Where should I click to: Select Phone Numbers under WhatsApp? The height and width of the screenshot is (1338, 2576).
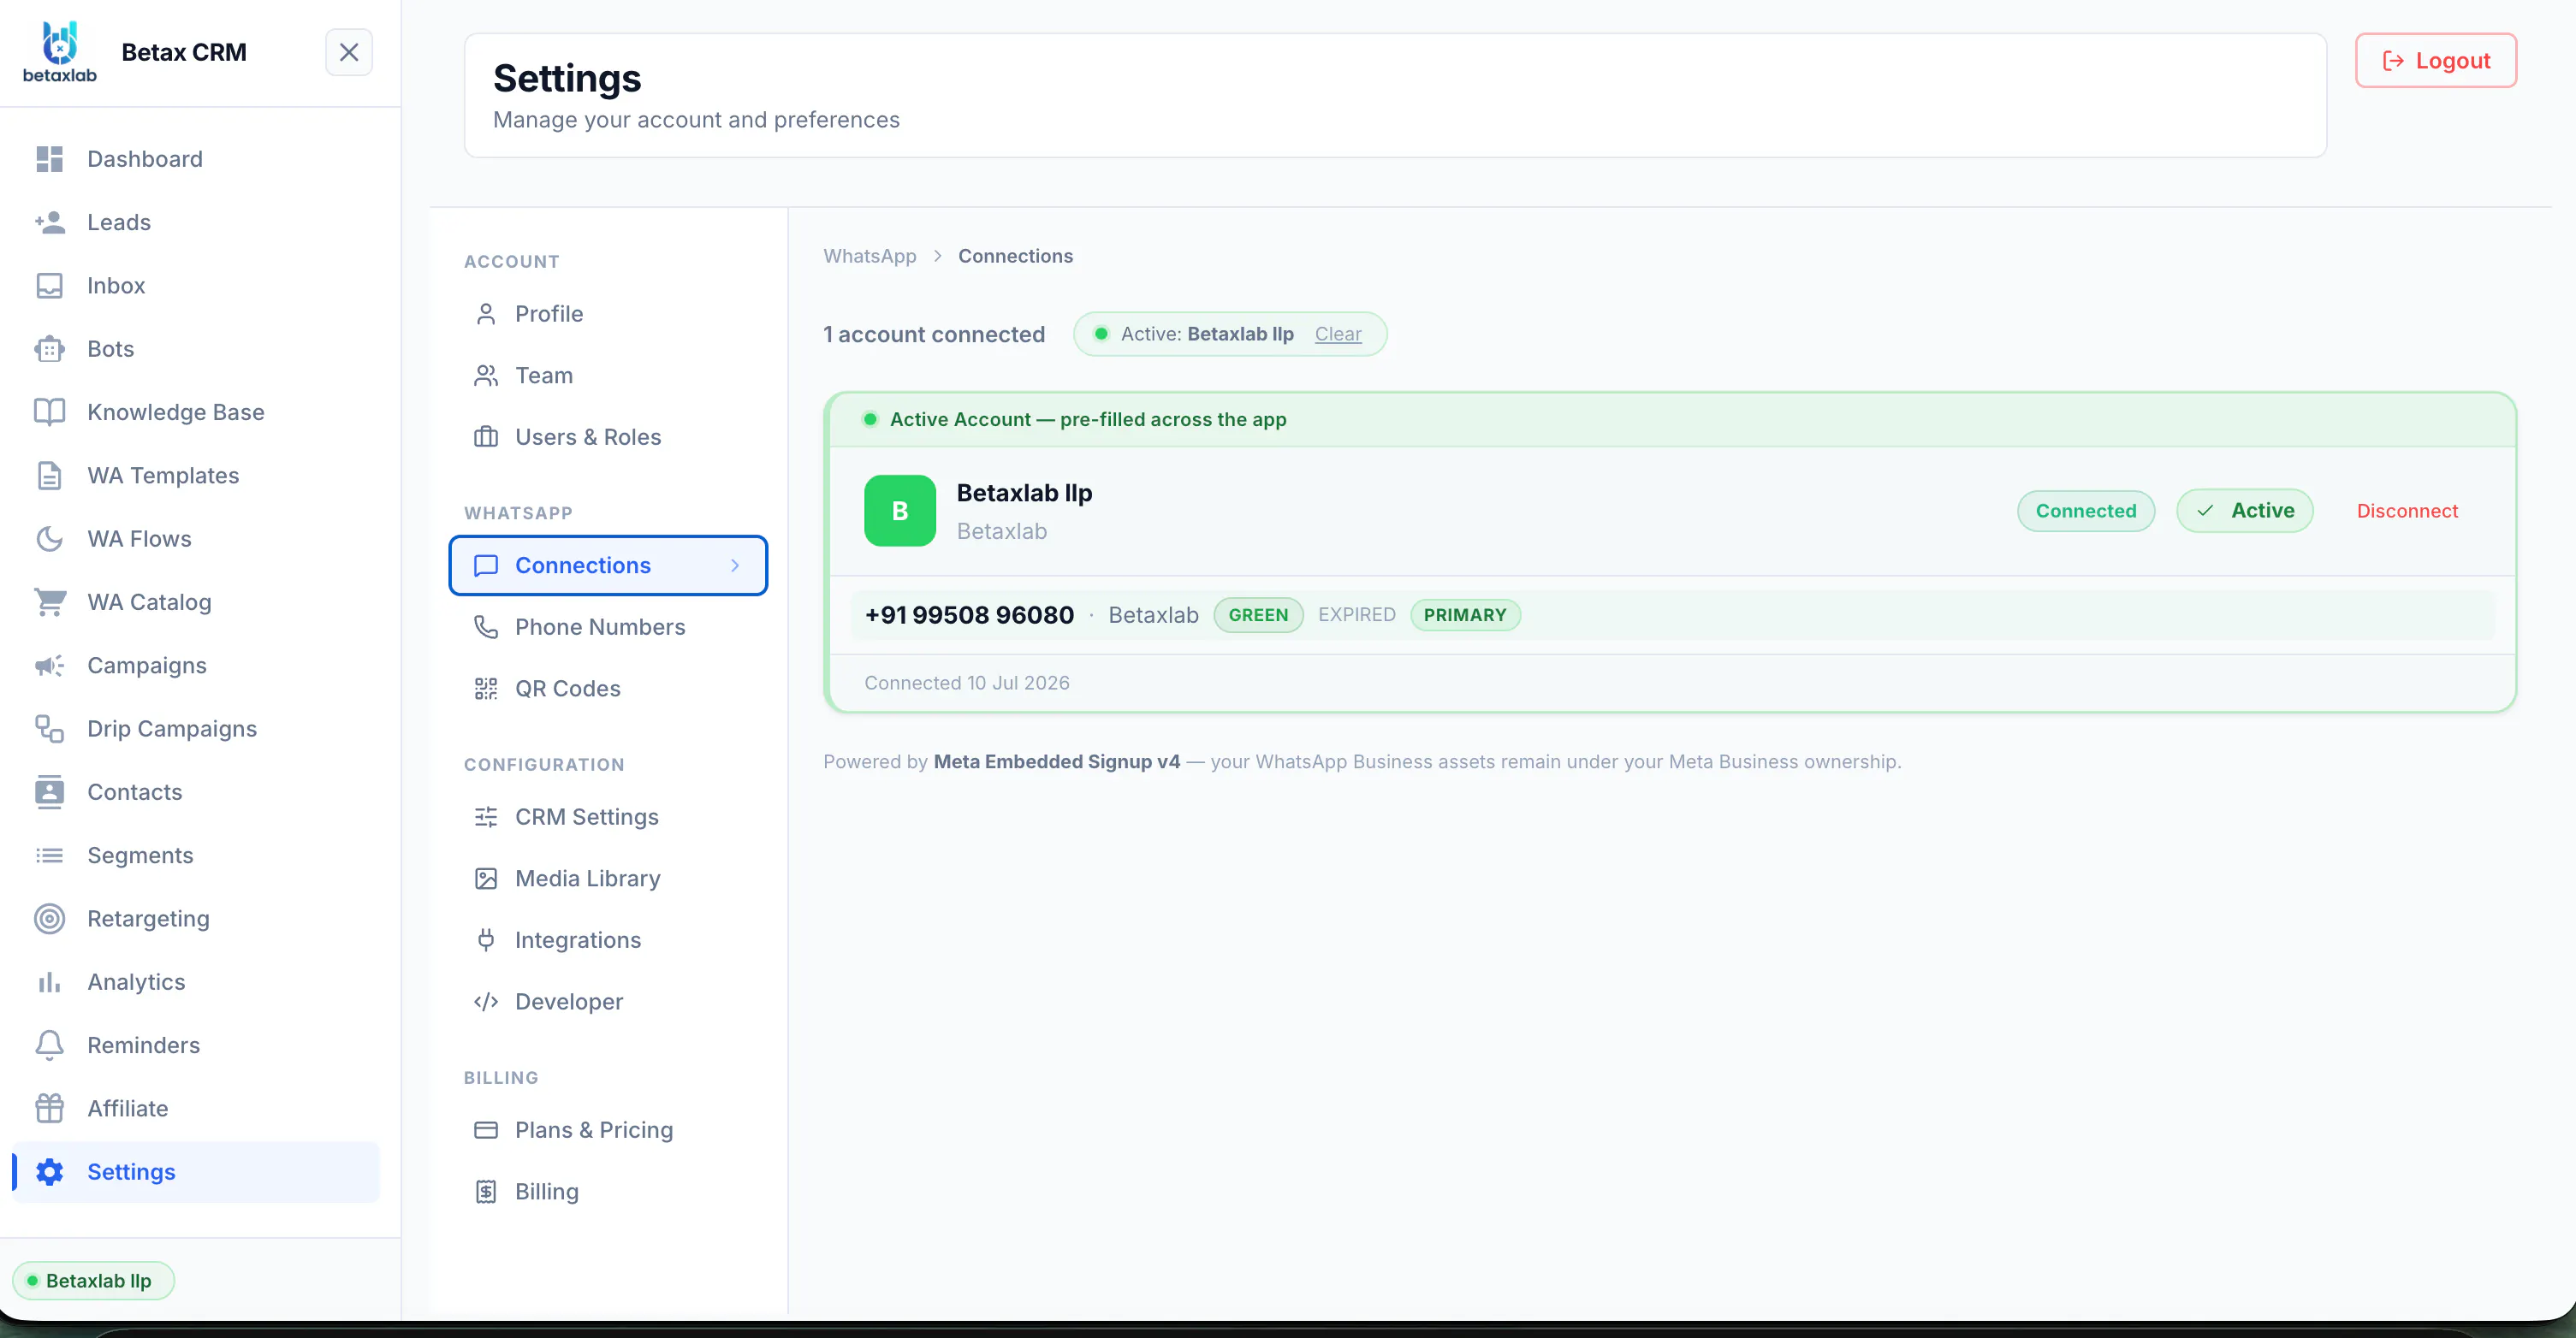click(608, 627)
